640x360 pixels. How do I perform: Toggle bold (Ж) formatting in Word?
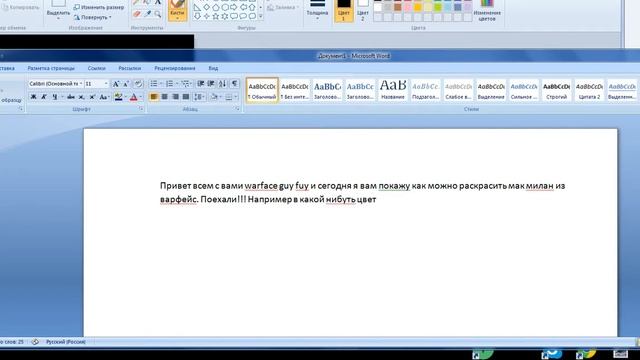(x=33, y=97)
